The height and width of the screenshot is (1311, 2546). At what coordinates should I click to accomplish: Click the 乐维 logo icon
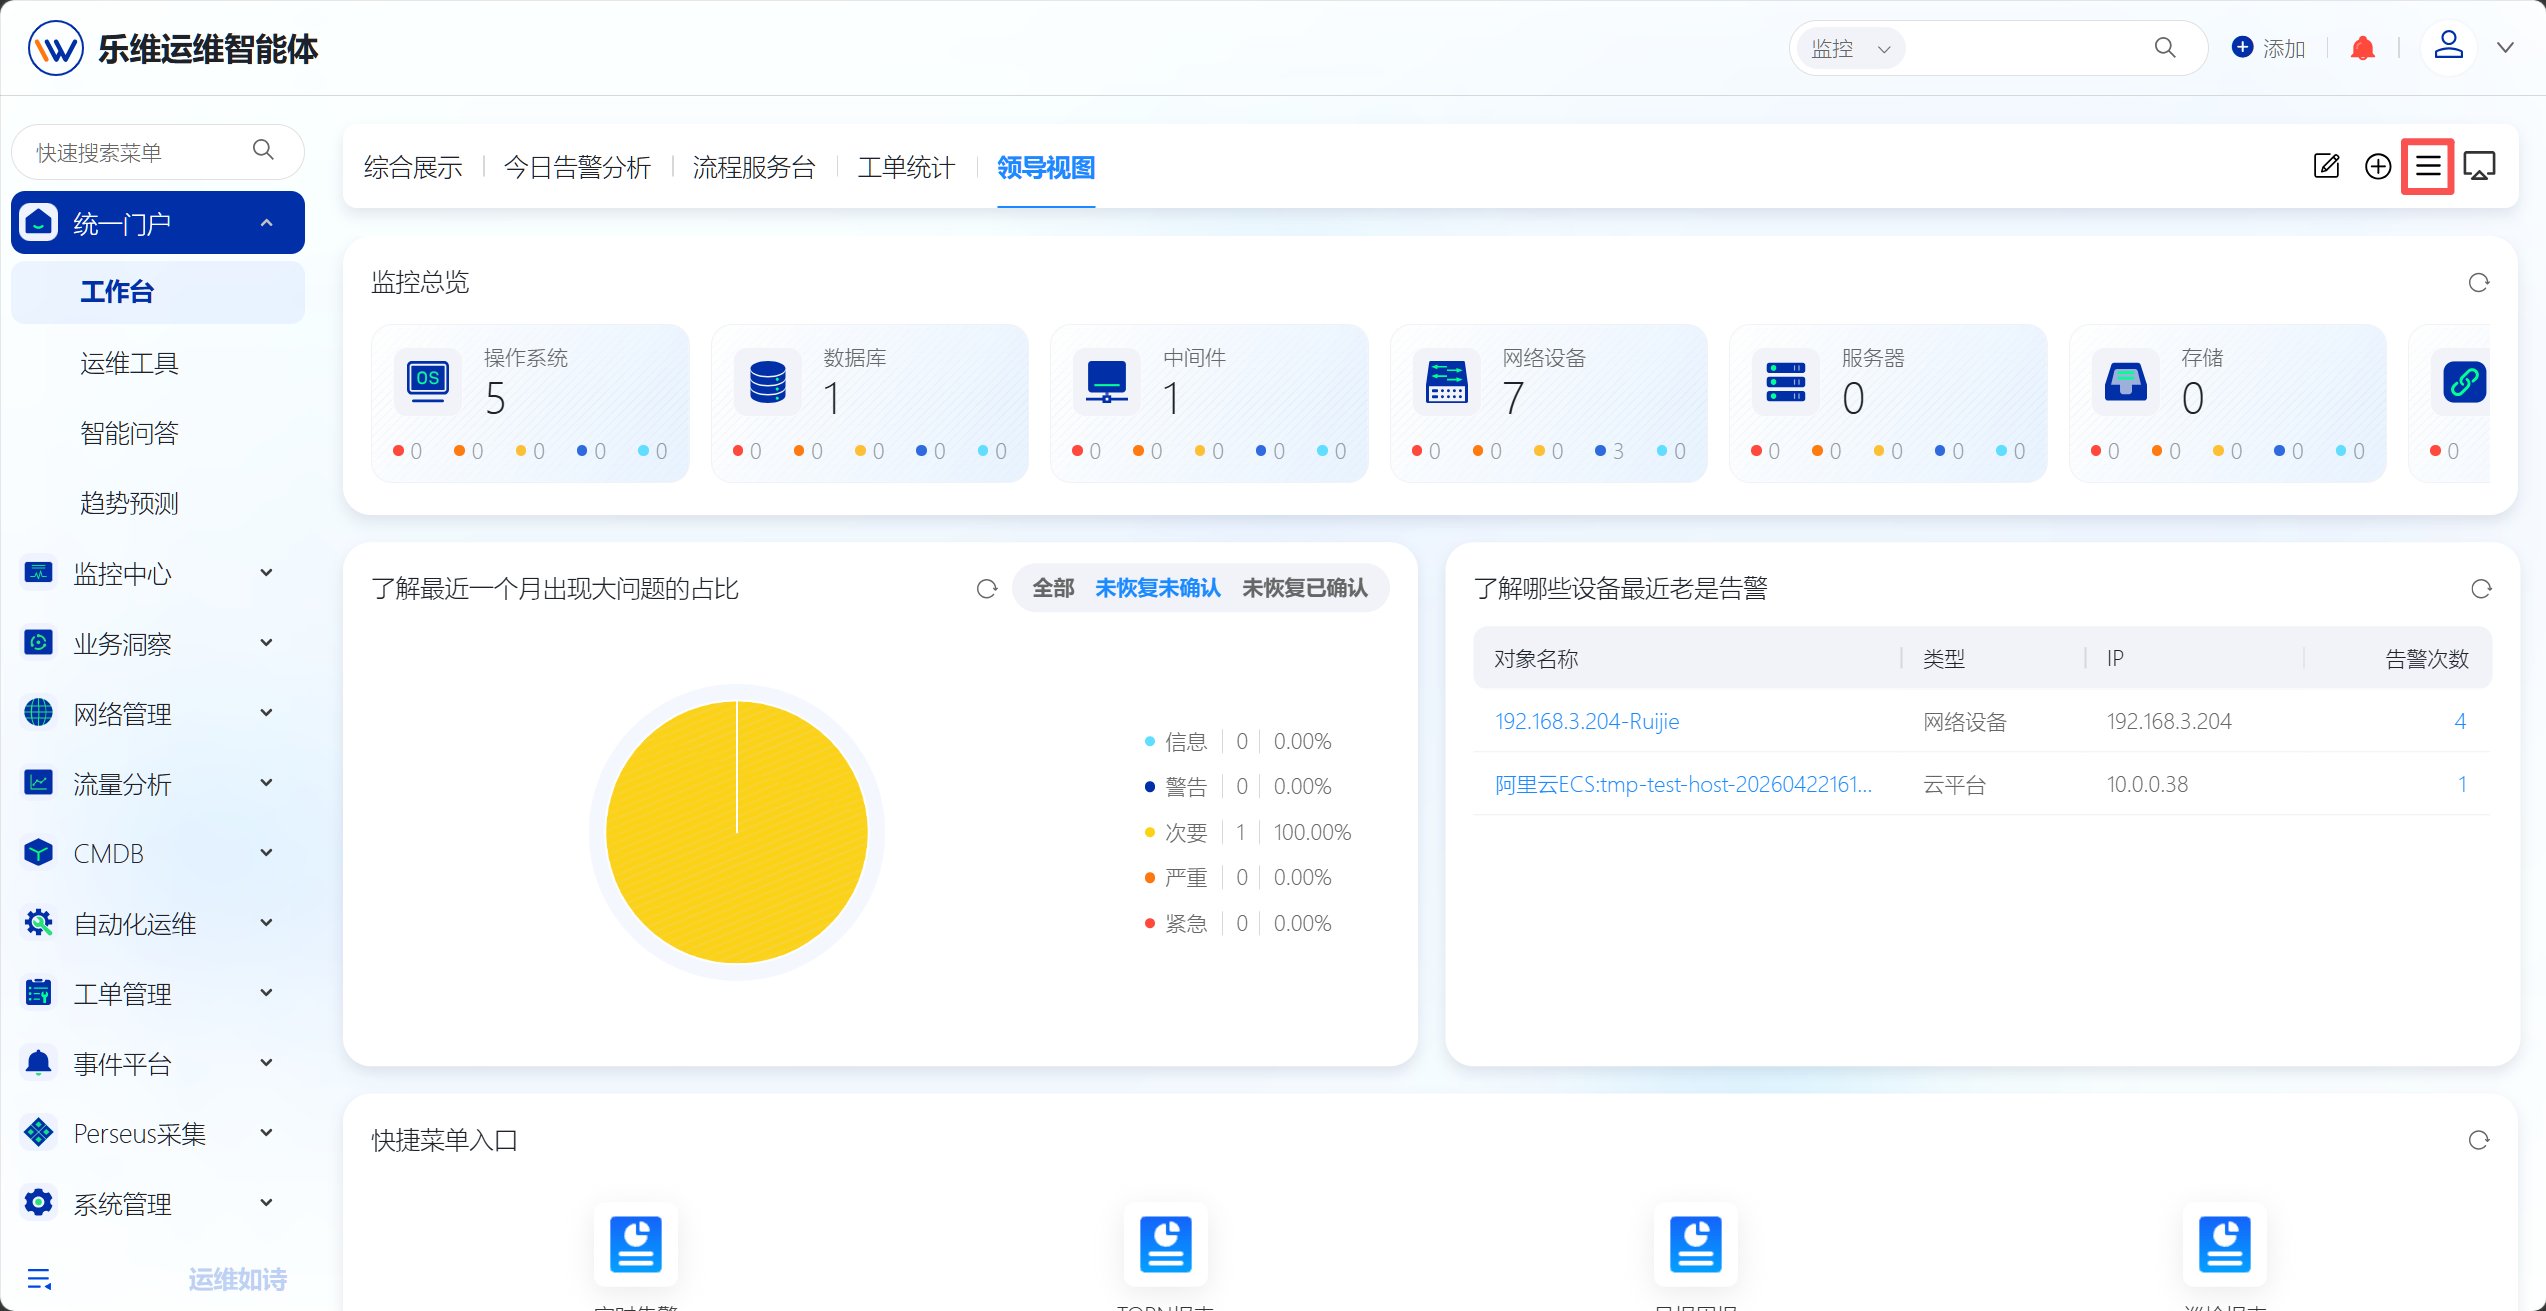tap(56, 48)
